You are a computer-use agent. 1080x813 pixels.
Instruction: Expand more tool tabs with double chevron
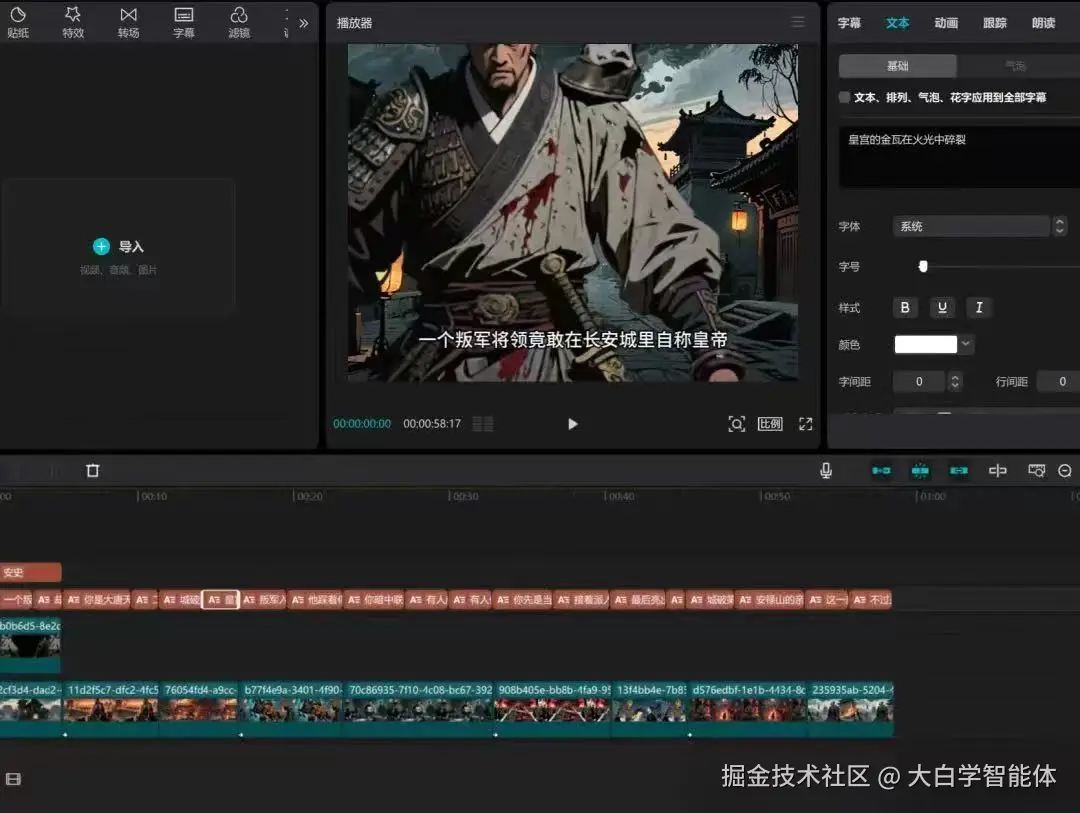pyautogui.click(x=303, y=23)
